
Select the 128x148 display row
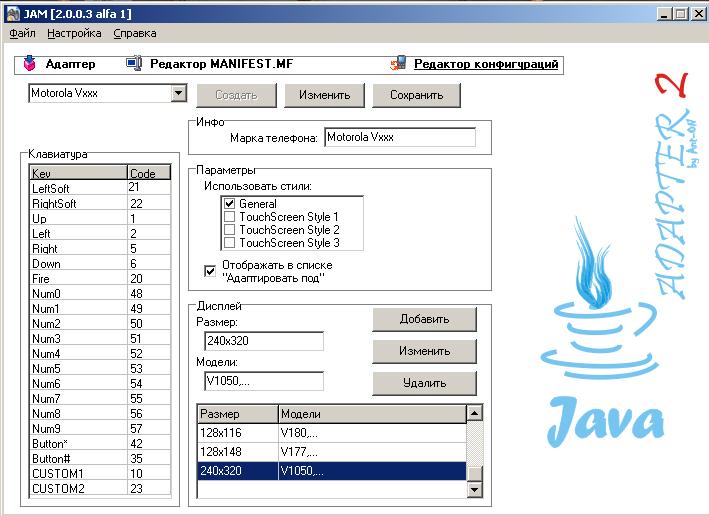tap(331, 452)
